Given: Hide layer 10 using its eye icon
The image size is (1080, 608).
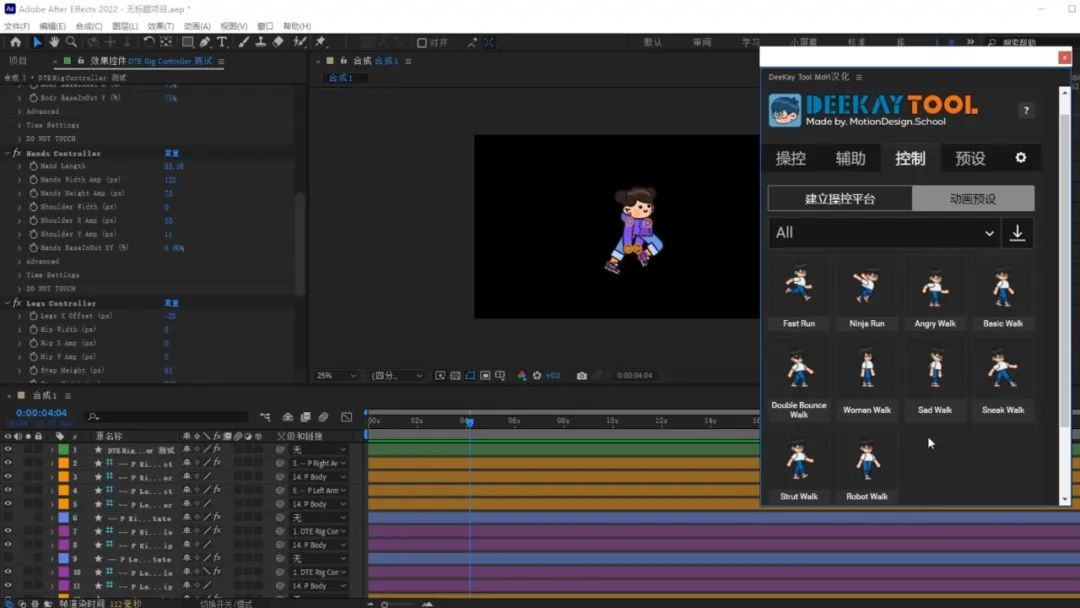Looking at the screenshot, I should tap(8, 572).
